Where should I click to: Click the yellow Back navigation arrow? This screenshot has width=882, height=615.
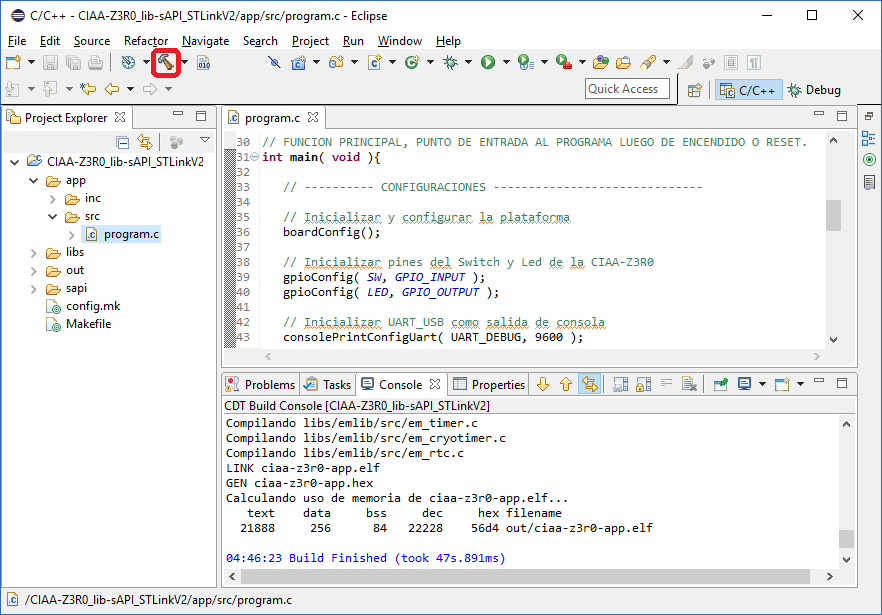tap(112, 89)
